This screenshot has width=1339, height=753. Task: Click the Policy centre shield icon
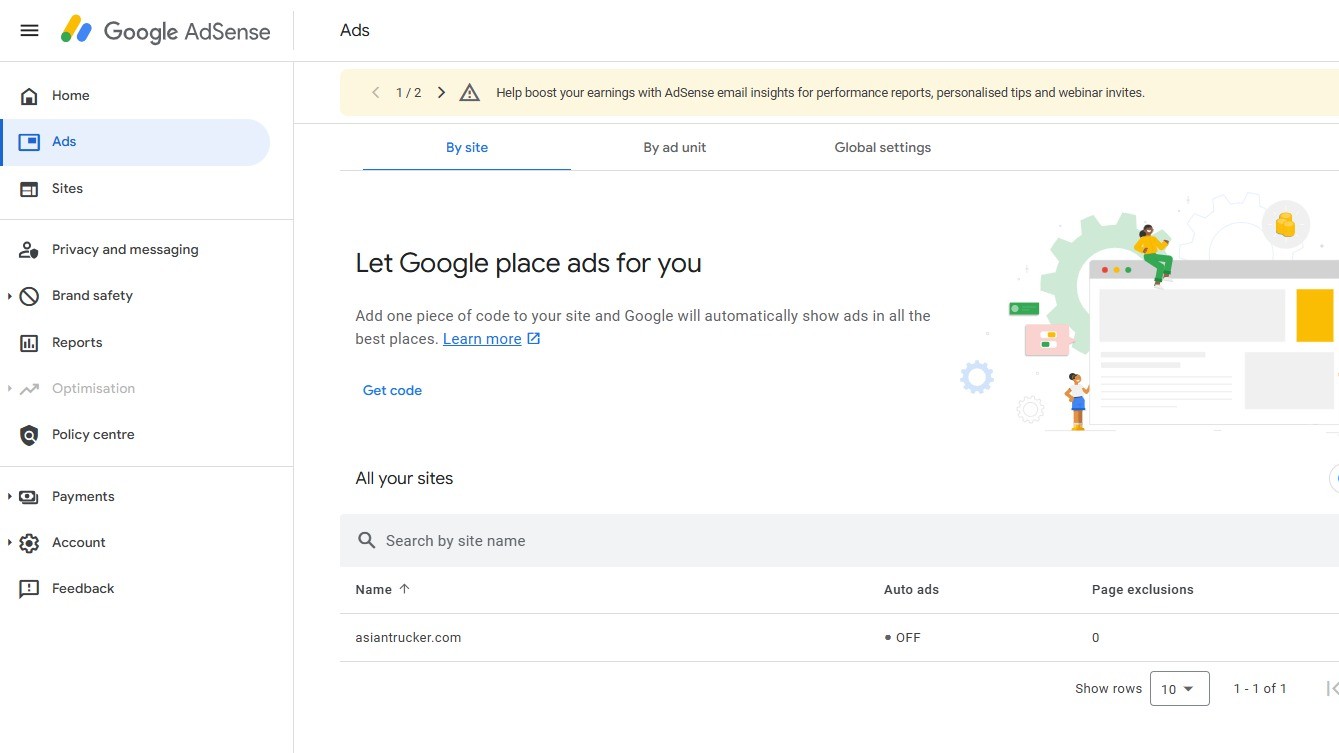click(x=29, y=435)
